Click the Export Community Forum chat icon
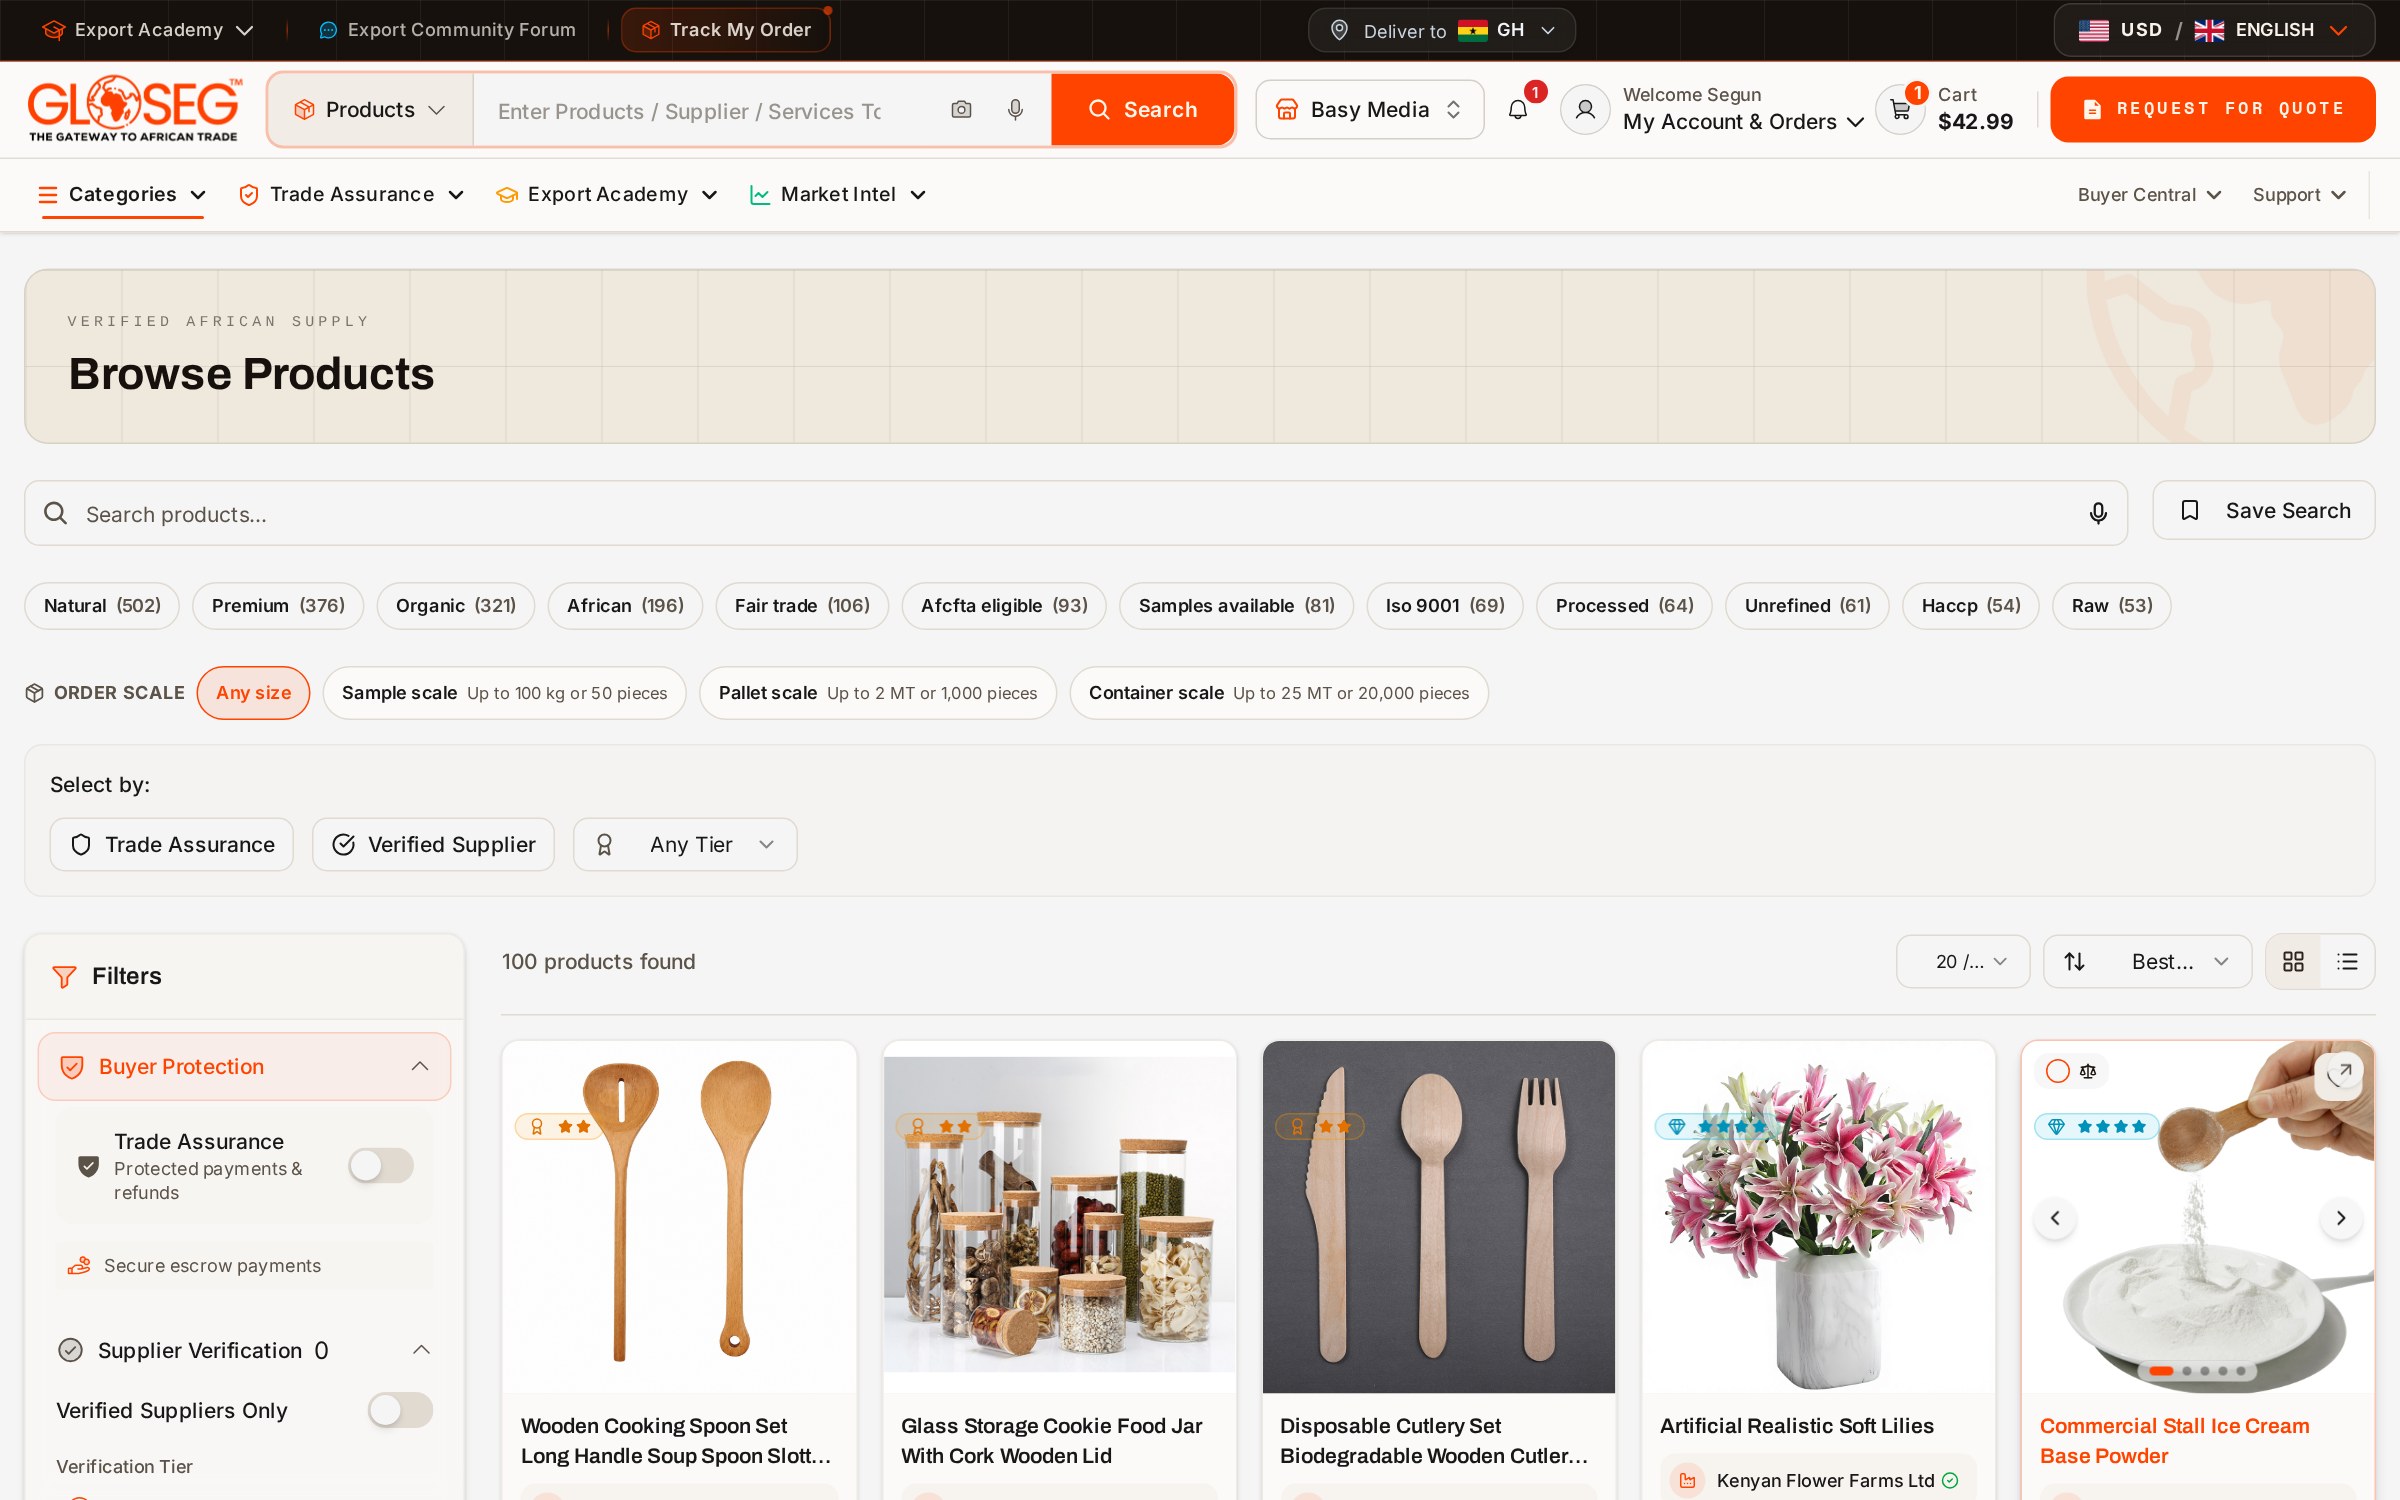Image resolution: width=2400 pixels, height=1500 pixels. [x=328, y=30]
